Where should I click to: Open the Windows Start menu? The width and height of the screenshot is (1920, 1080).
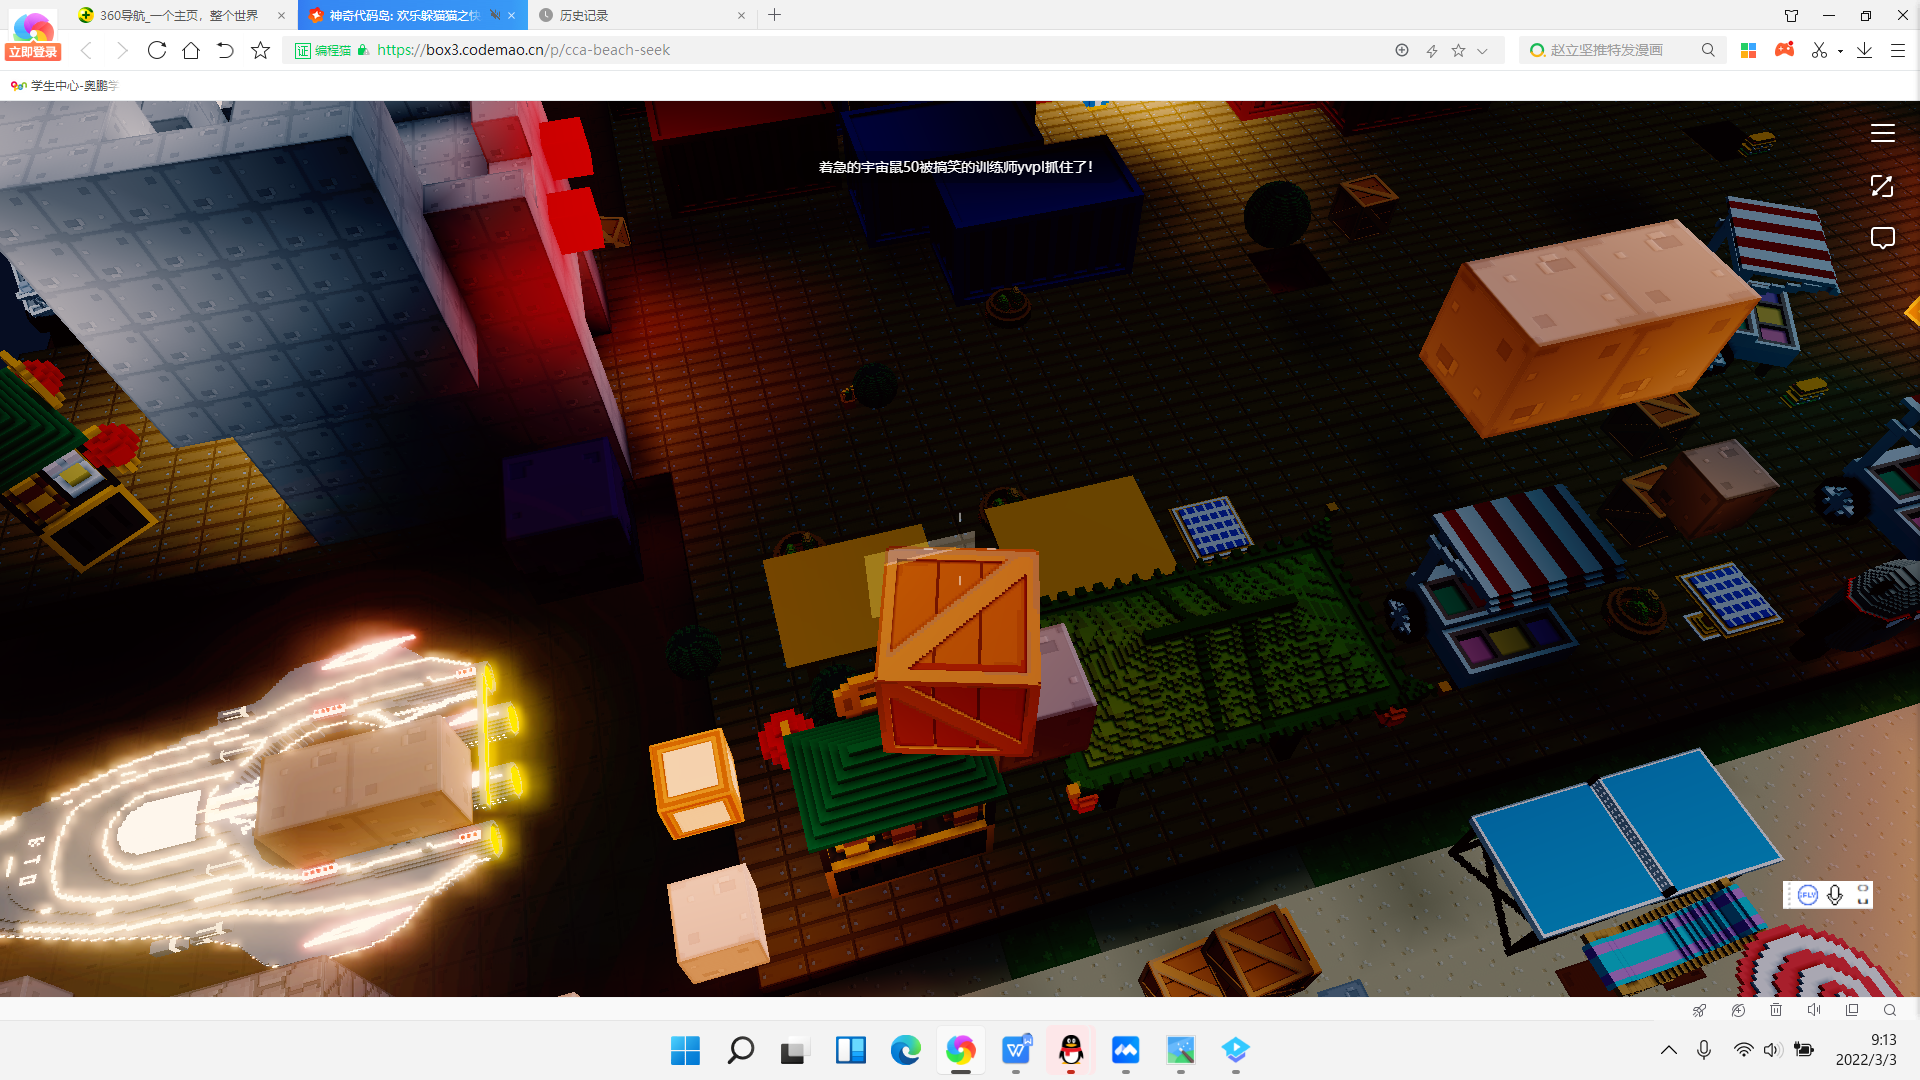[685, 1051]
